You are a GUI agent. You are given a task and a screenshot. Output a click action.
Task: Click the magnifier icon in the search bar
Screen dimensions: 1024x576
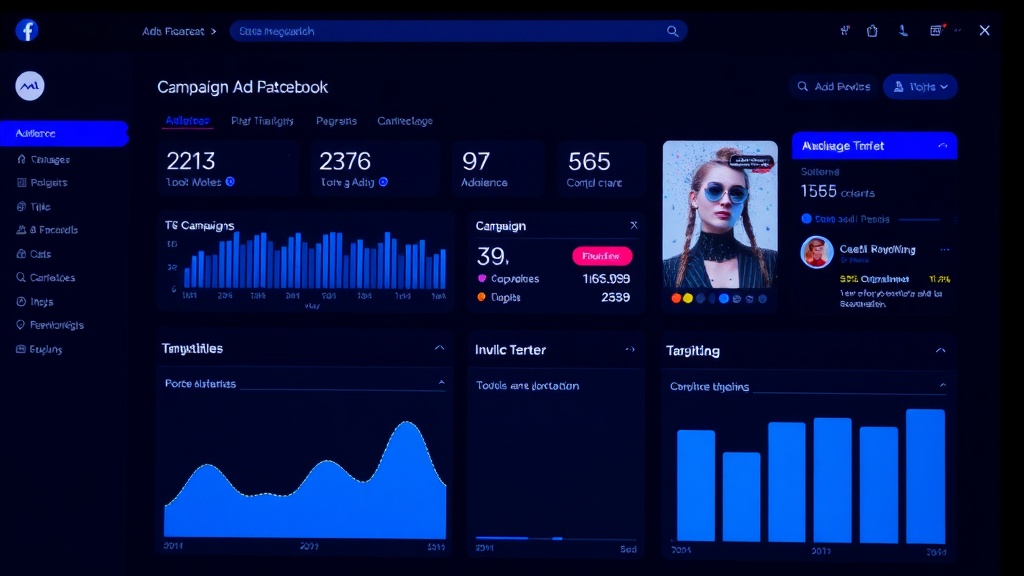tap(672, 31)
